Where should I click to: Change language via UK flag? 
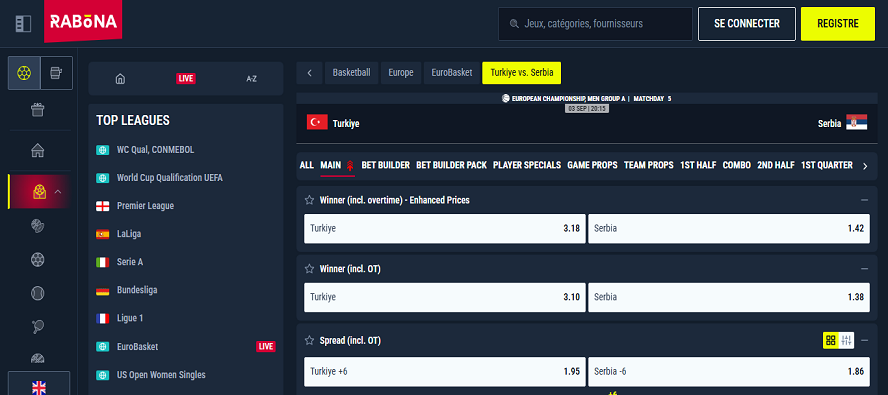tap(39, 388)
